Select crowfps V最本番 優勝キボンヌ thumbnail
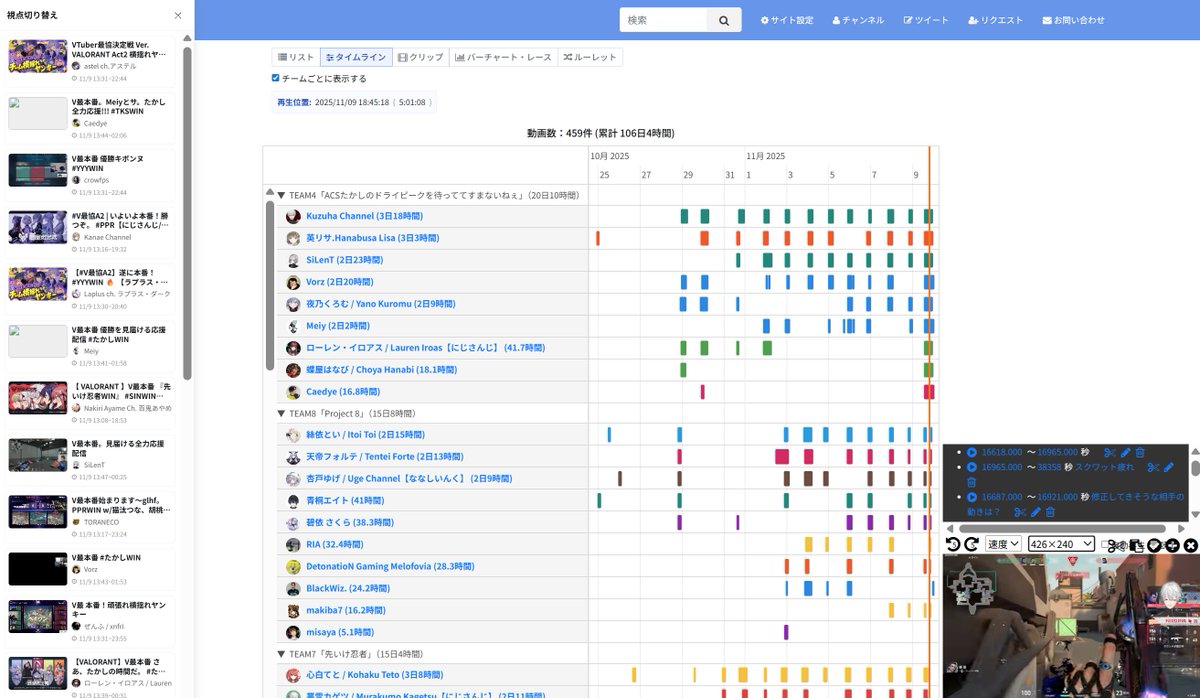Image resolution: width=1200 pixels, height=698 pixels. (x=38, y=170)
